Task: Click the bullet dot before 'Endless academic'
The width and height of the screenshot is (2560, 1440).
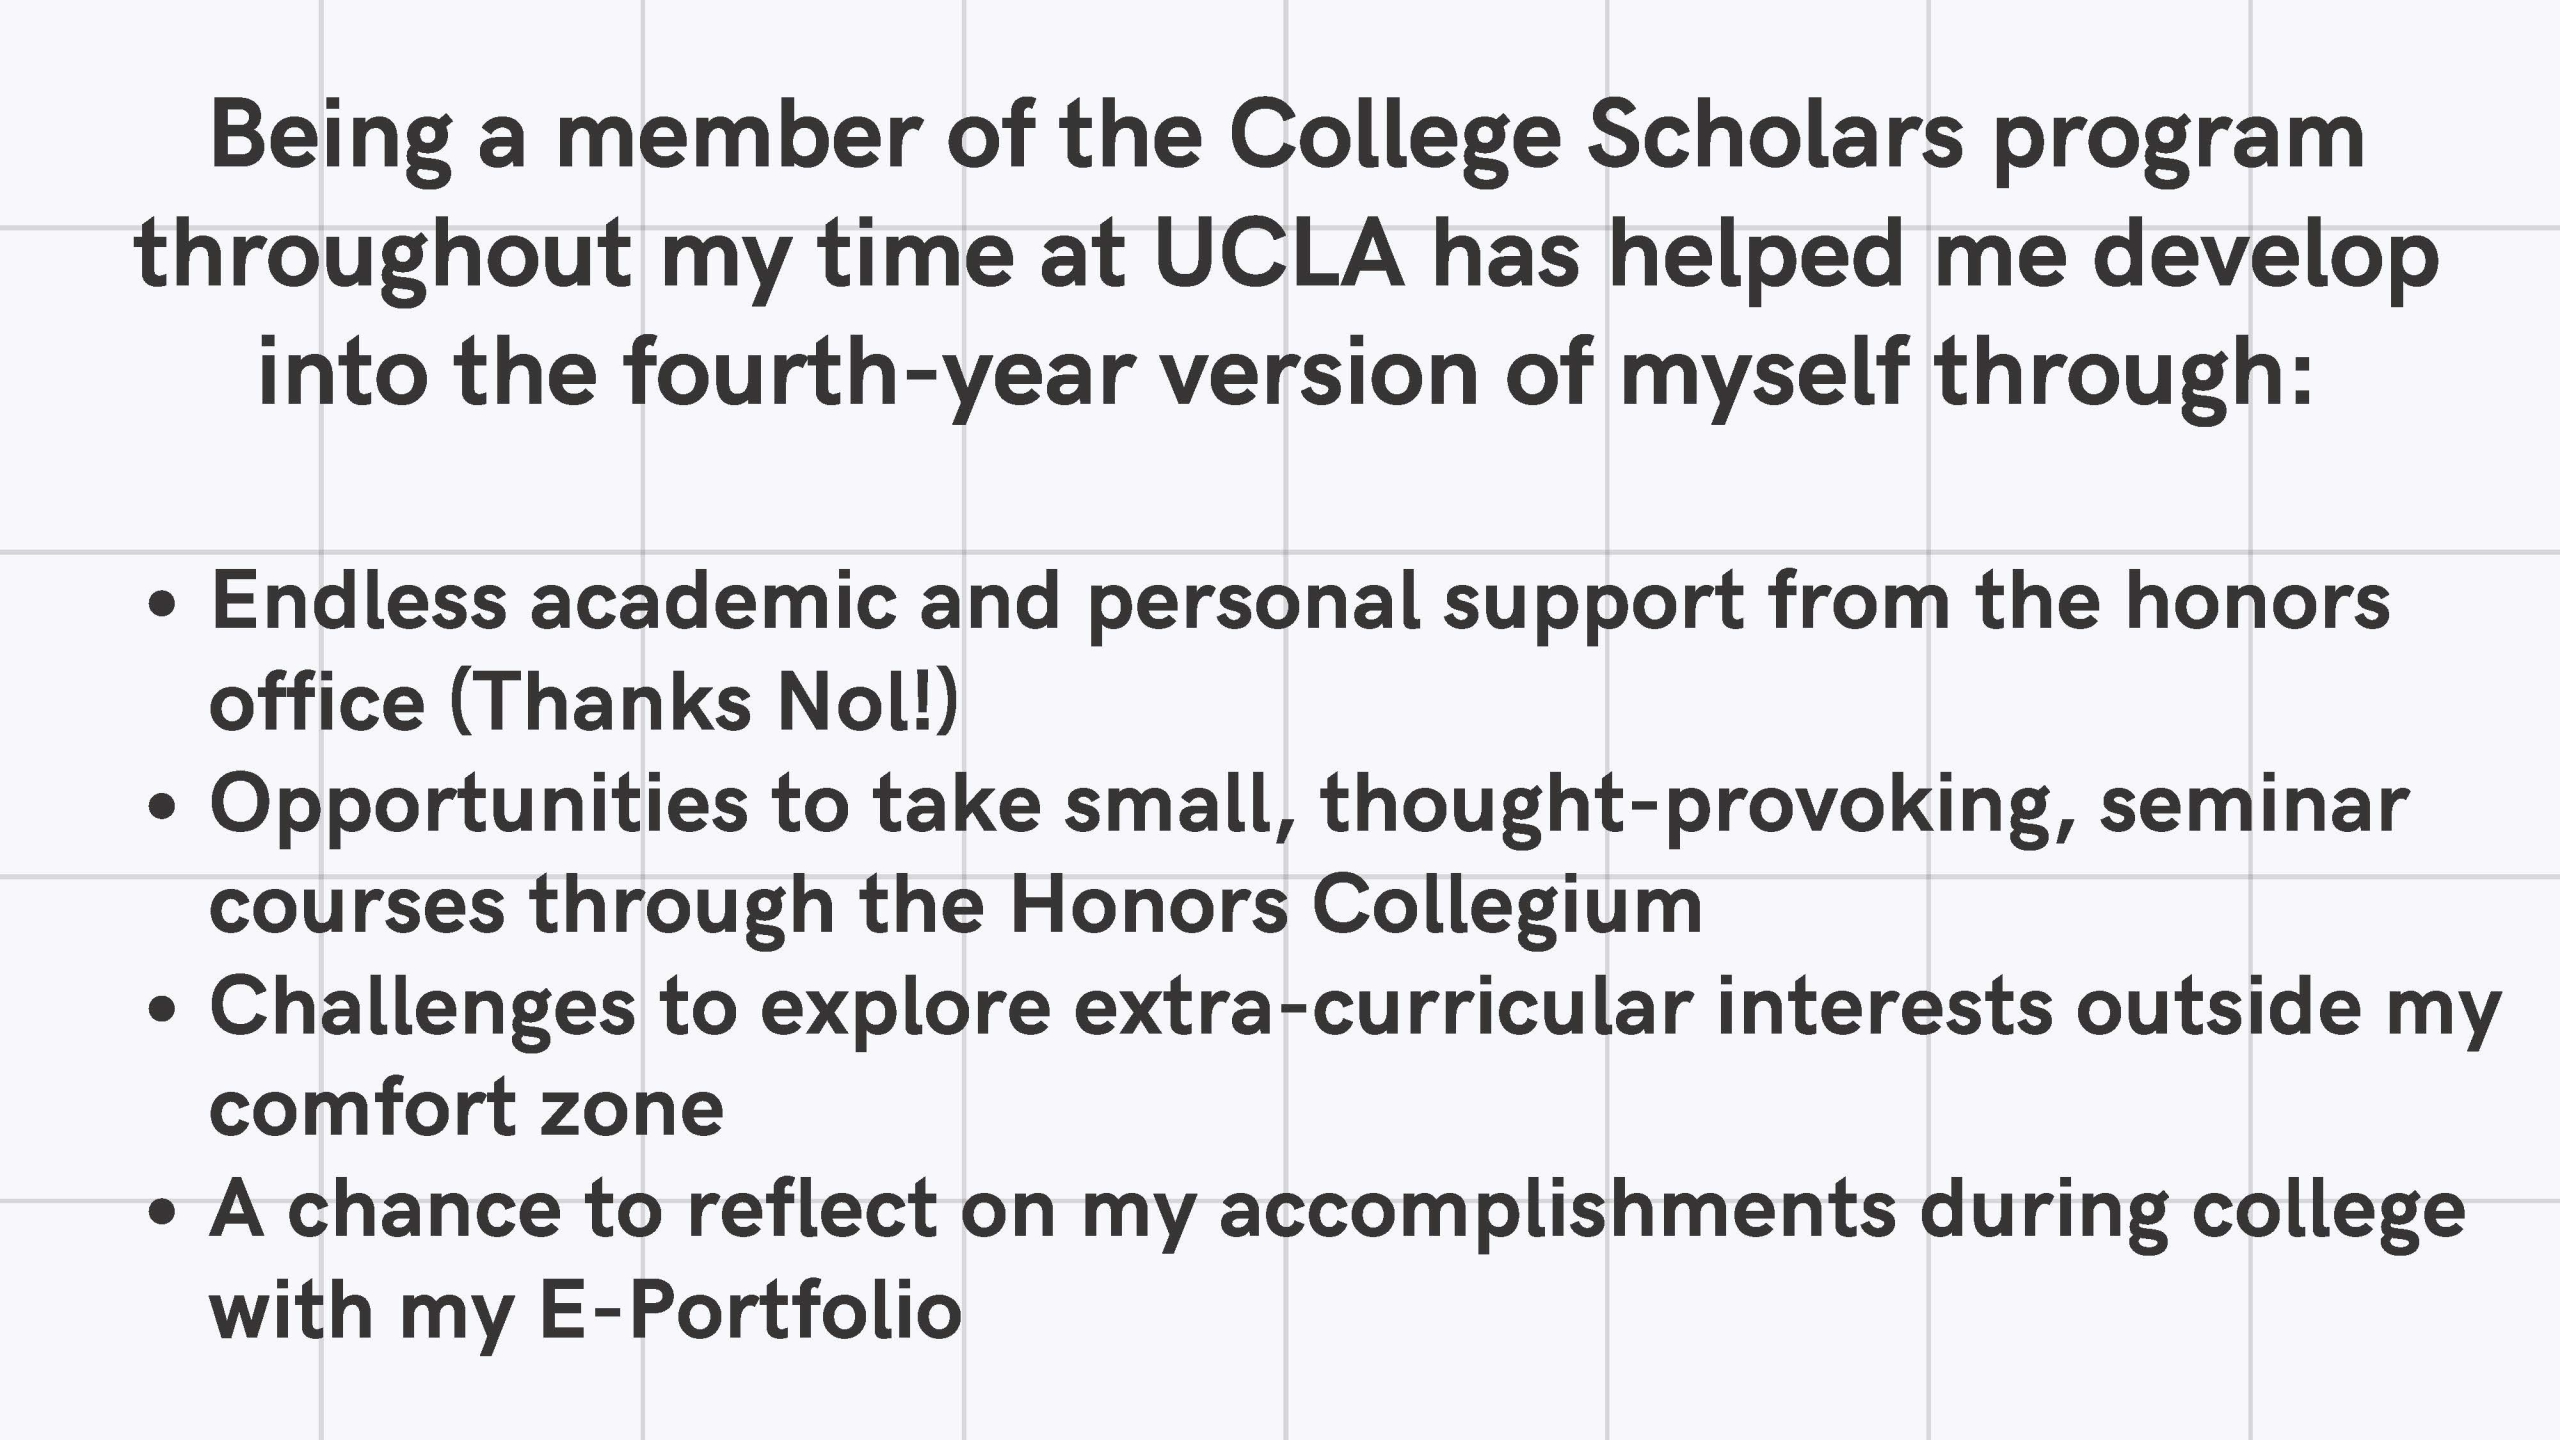Action: pos(161,605)
